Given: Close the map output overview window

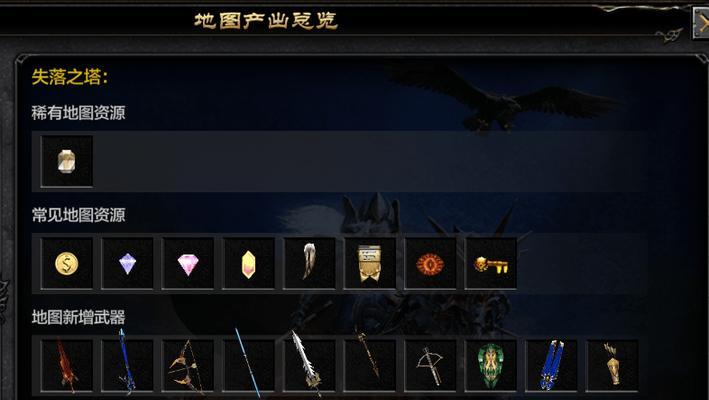Looking at the screenshot, I should point(701,23).
